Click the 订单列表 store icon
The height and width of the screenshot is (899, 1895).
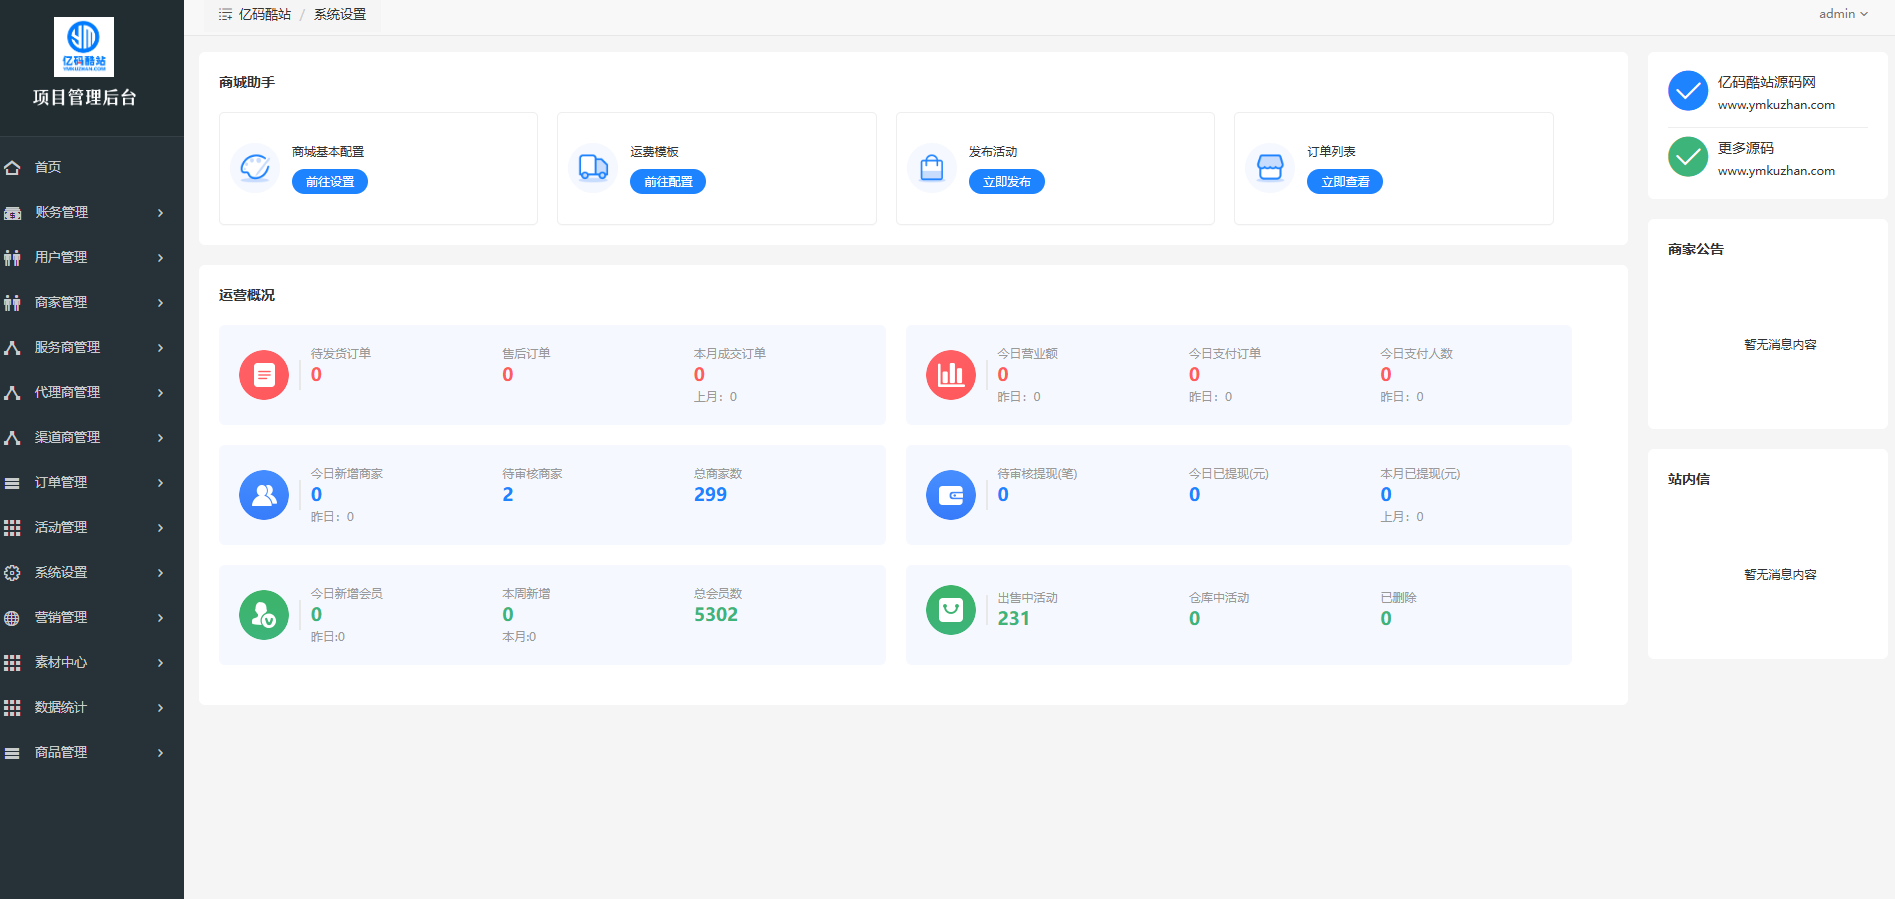1270,168
